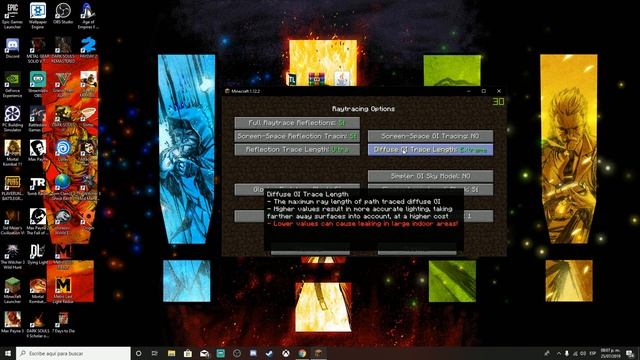Open the Epic Games Launcher desktop shortcut
Viewport: 640px width, 360px height.
click(12, 16)
